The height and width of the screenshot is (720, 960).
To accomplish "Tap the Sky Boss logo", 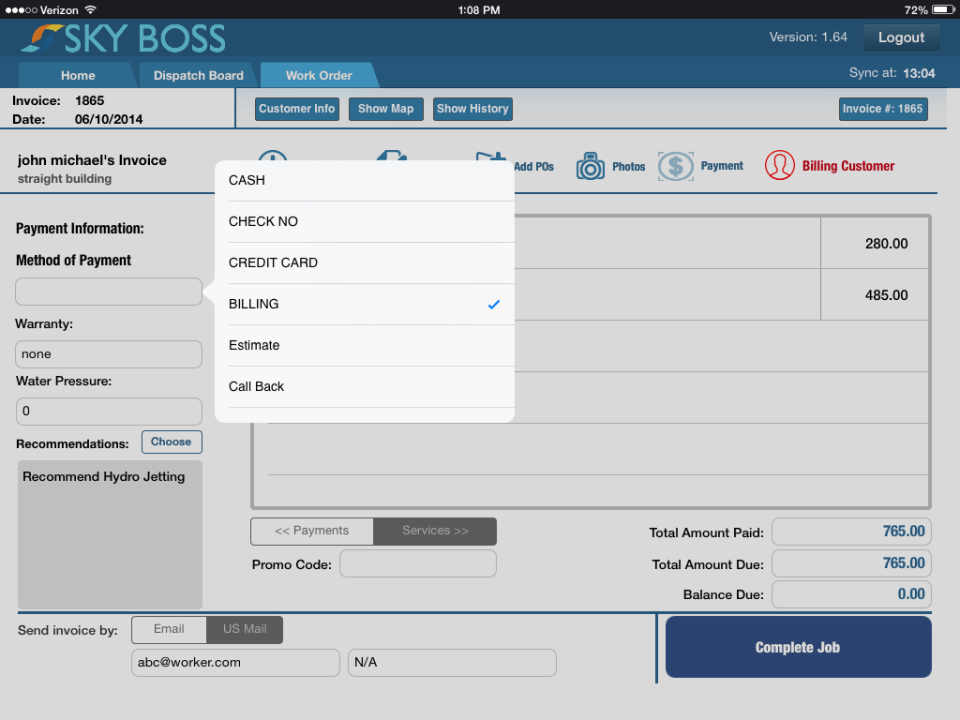I will [x=122, y=38].
